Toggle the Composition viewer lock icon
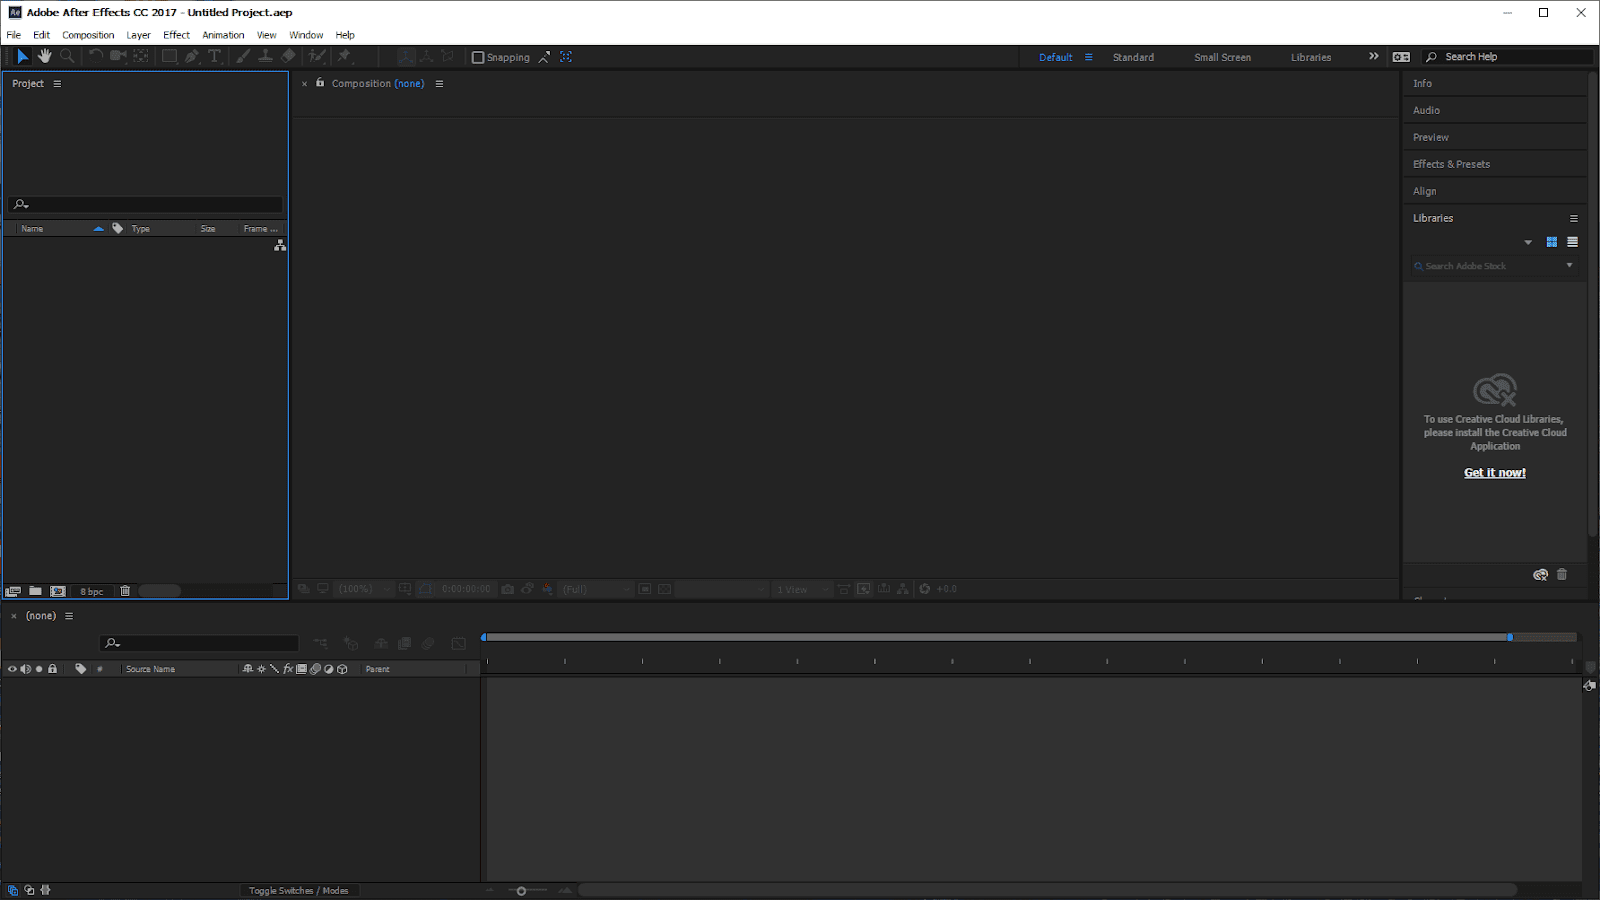The width and height of the screenshot is (1600, 900). (x=320, y=83)
